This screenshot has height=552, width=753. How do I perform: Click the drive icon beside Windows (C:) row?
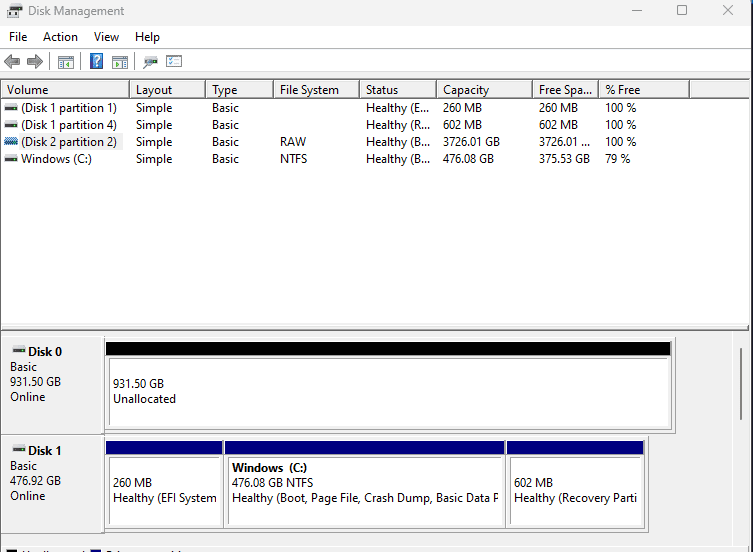pyautogui.click(x=11, y=159)
